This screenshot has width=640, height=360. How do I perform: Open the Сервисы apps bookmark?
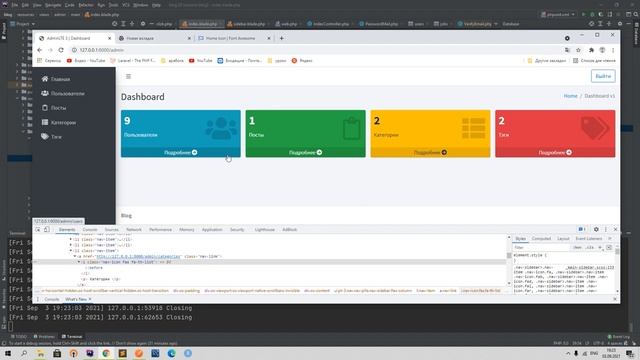pyautogui.click(x=49, y=60)
